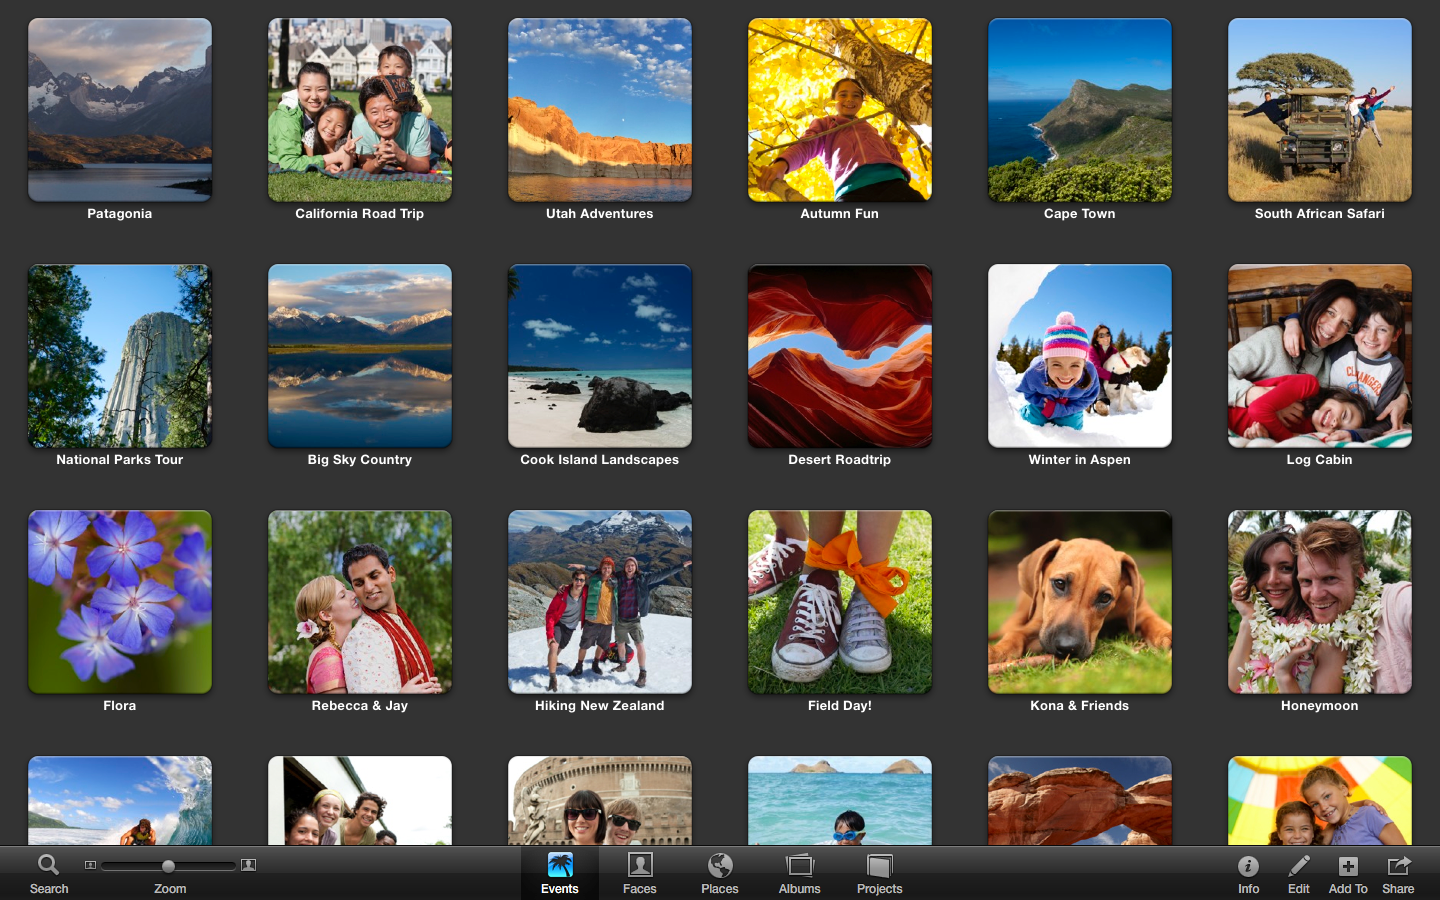Click the 'Honeymoon' title text
The height and width of the screenshot is (900, 1440).
[x=1320, y=706]
